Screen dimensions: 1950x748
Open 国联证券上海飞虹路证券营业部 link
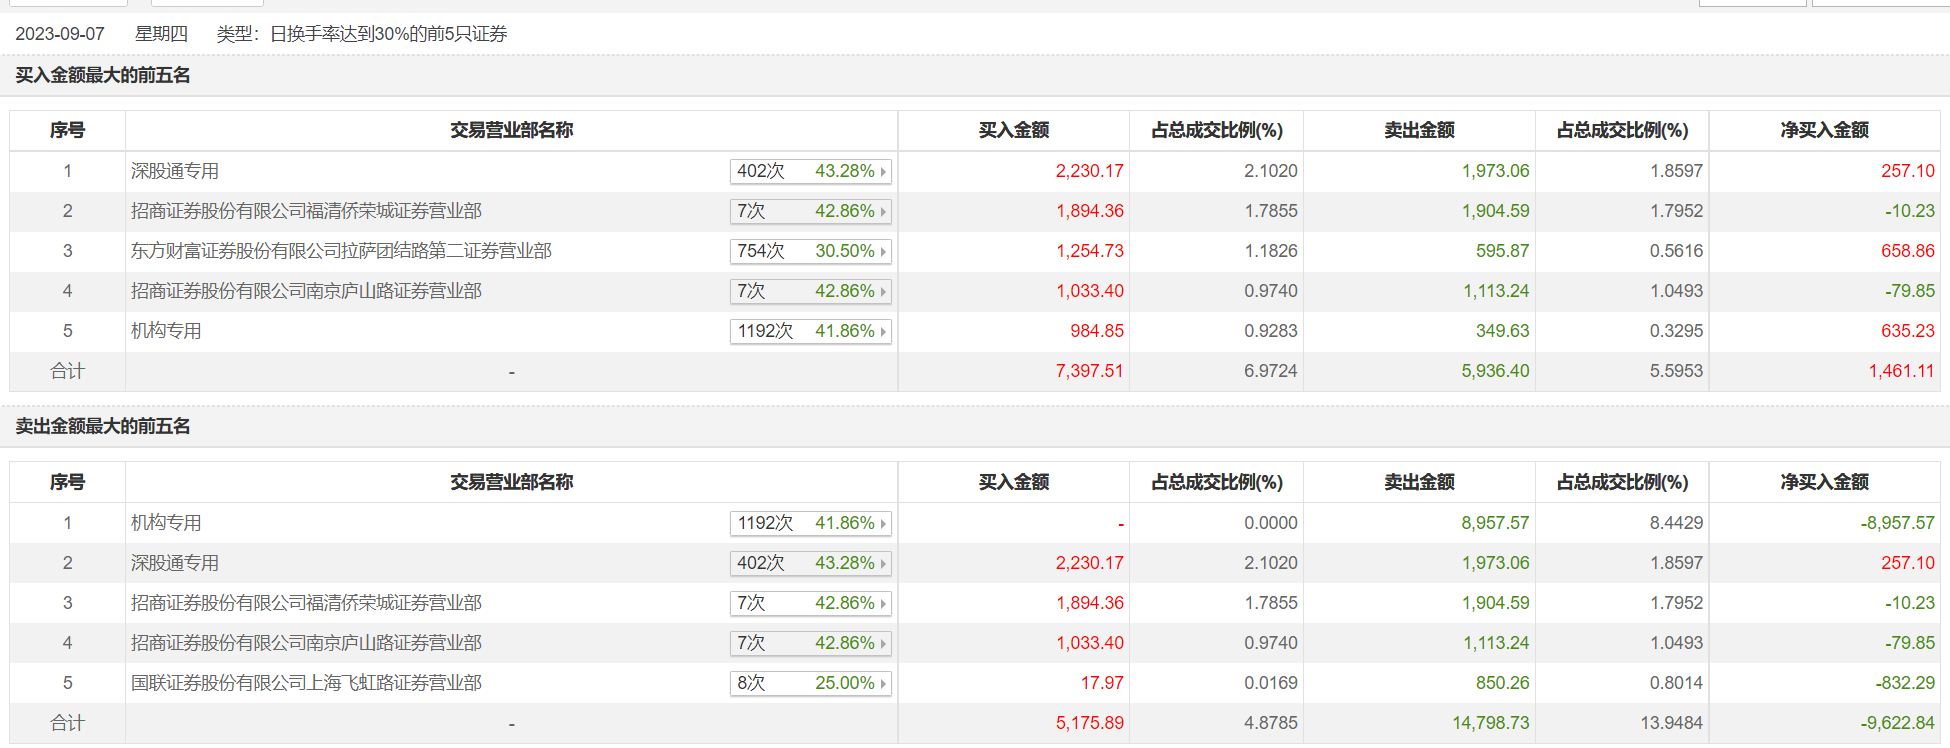click(306, 683)
